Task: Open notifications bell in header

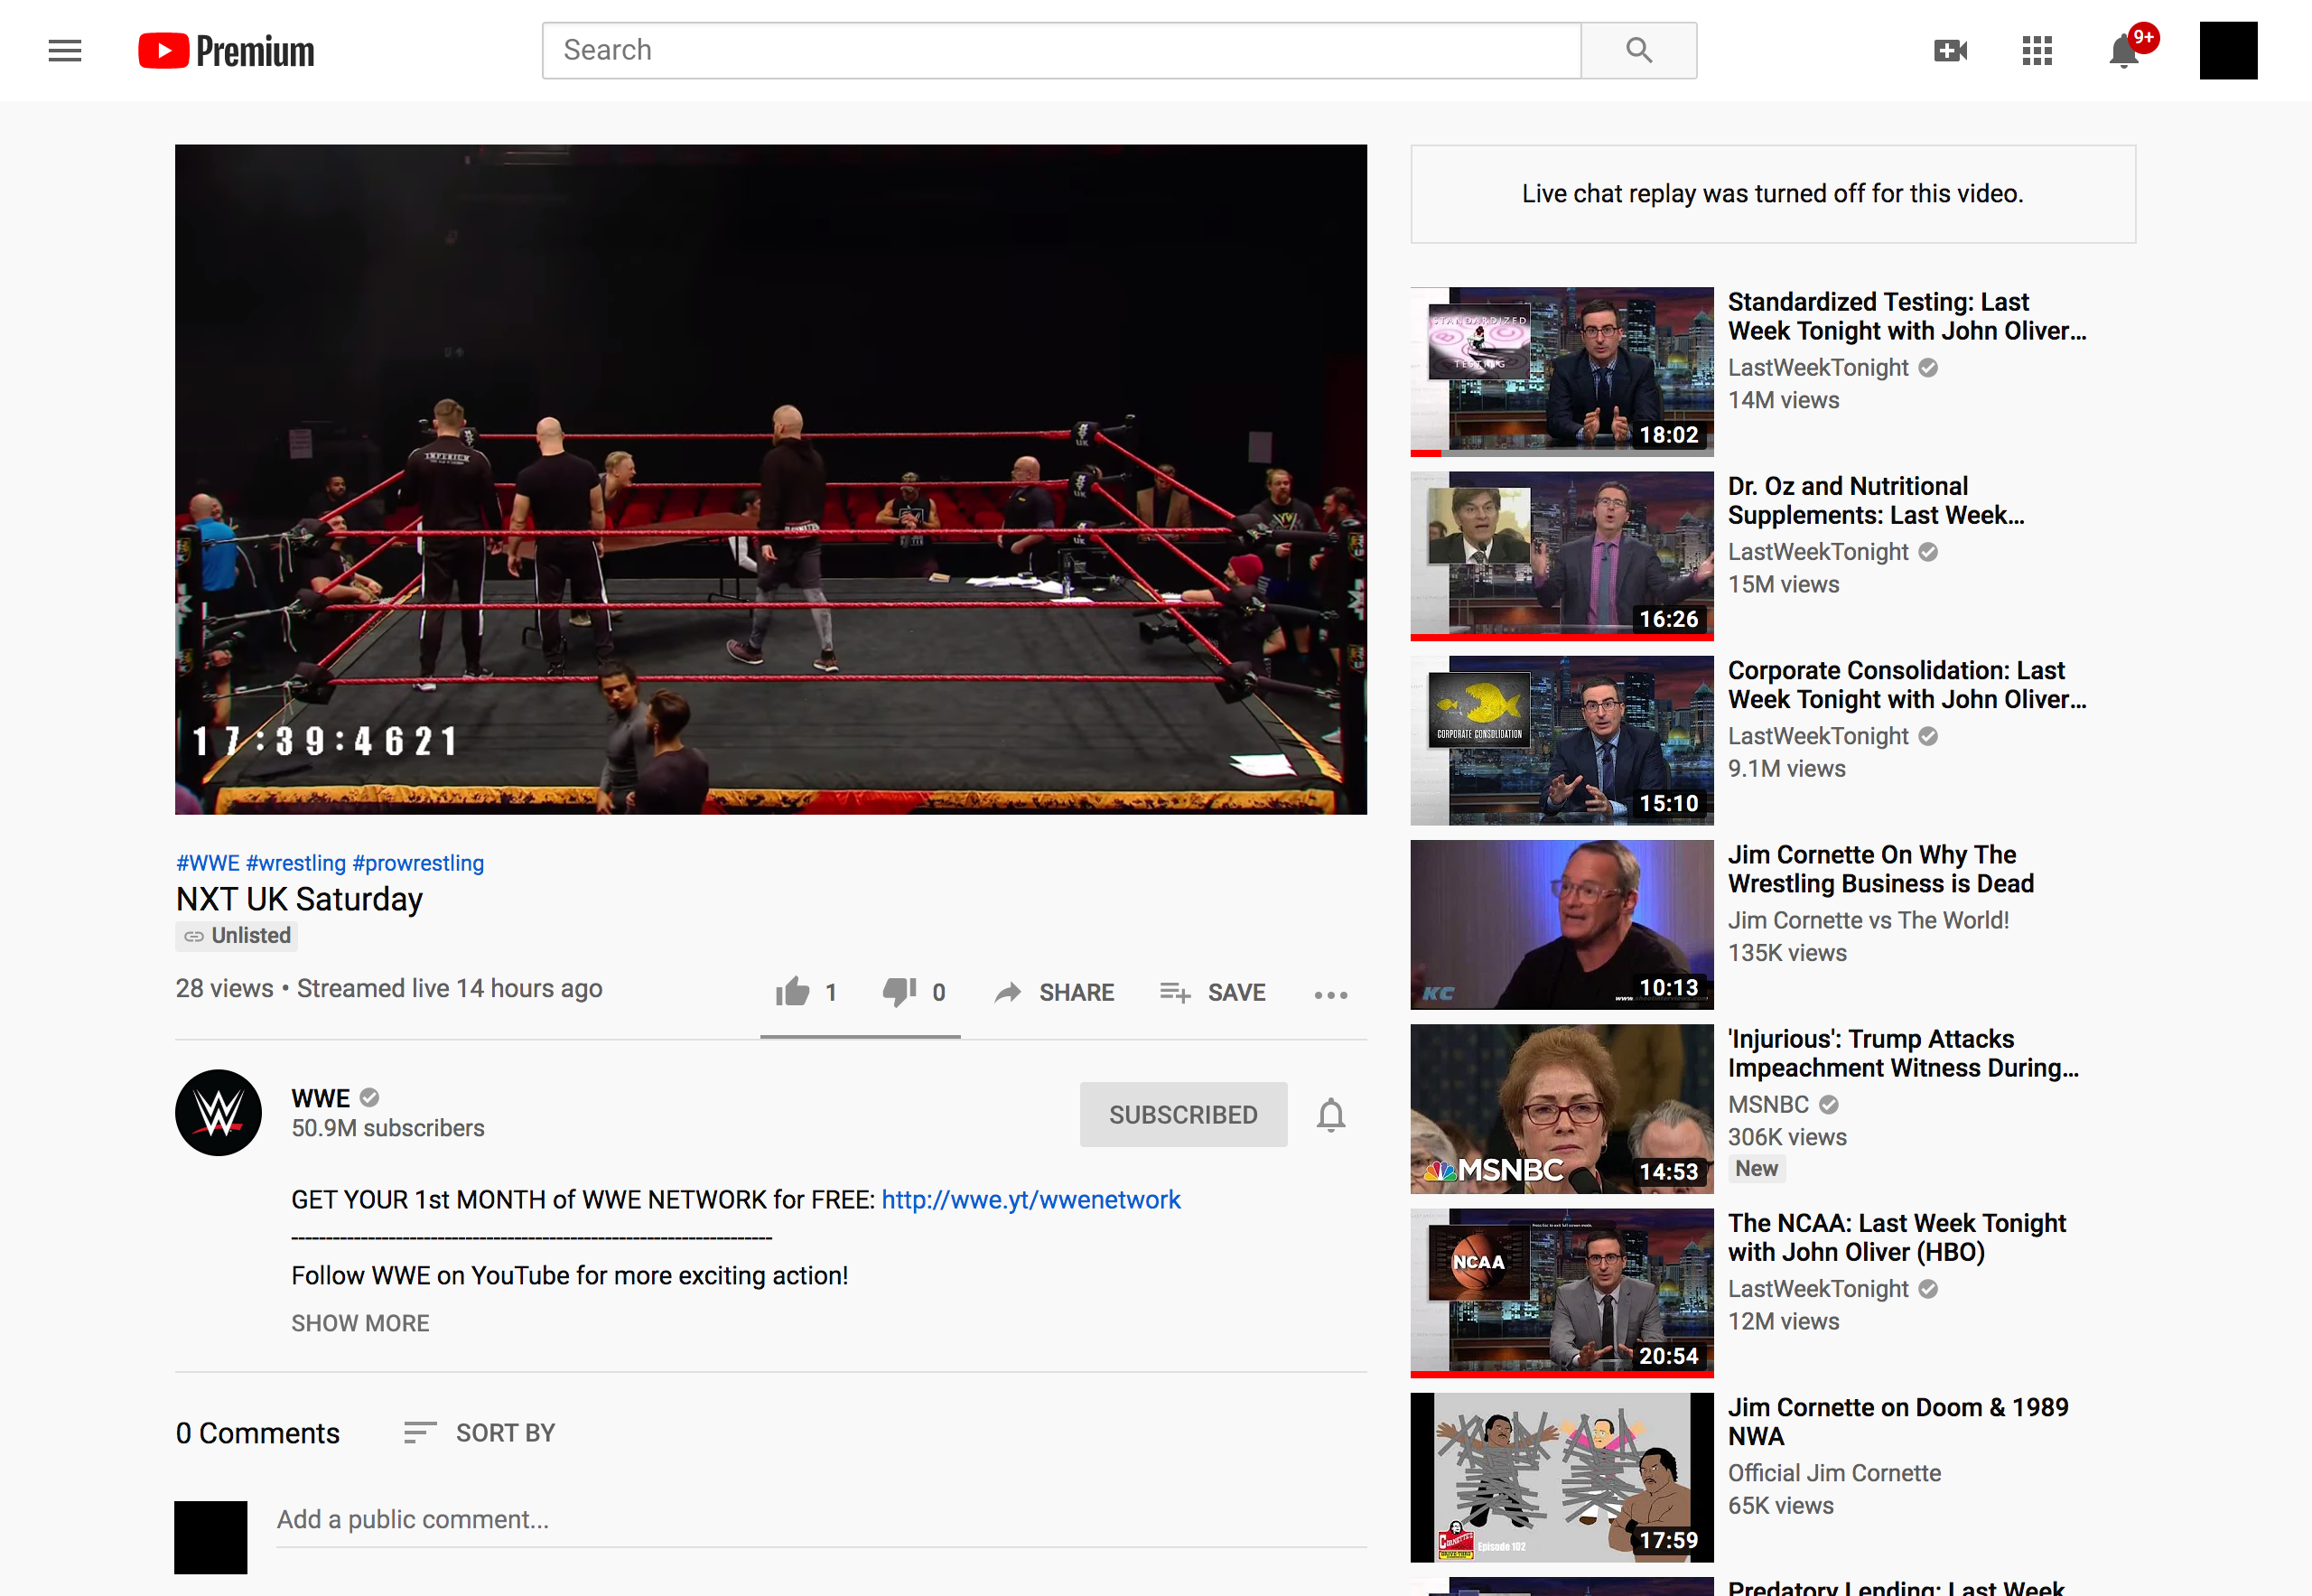Action: (2125, 50)
